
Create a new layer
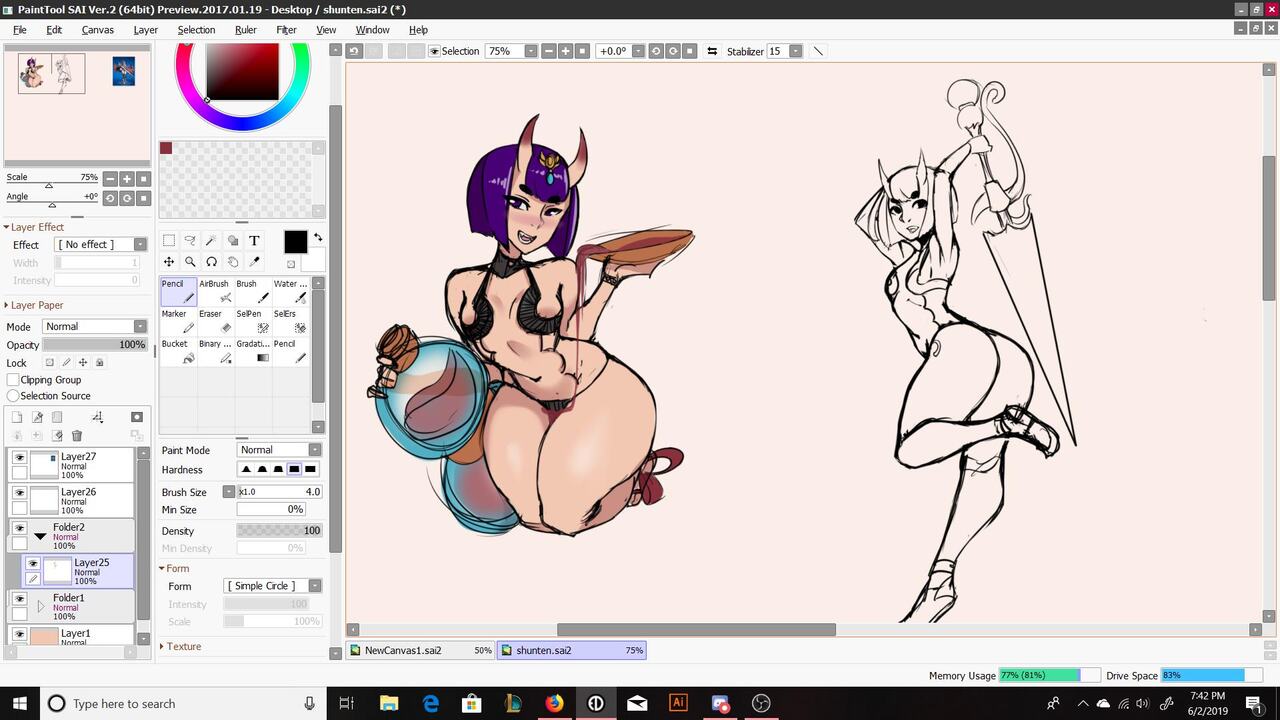pyautogui.click(x=17, y=417)
